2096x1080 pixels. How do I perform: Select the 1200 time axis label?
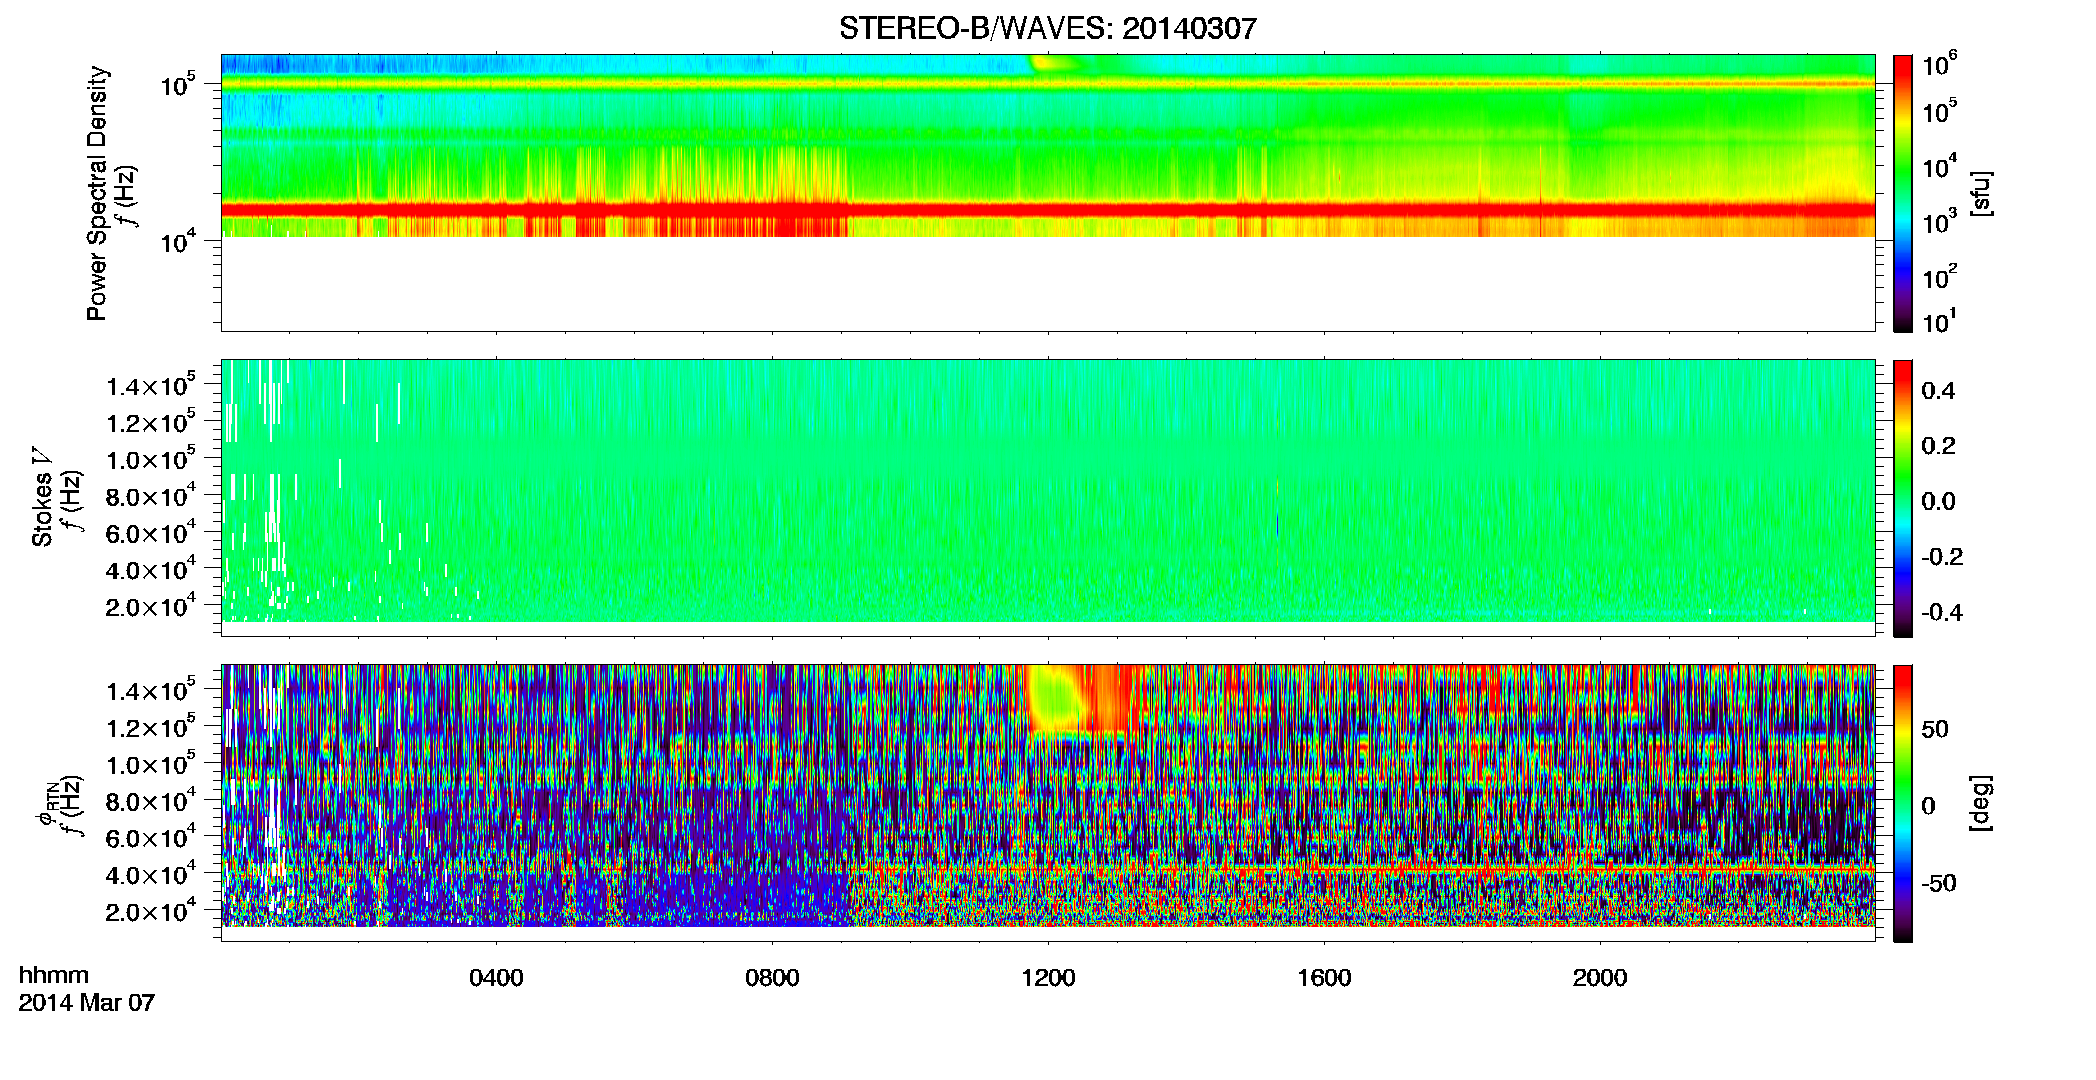(1048, 978)
